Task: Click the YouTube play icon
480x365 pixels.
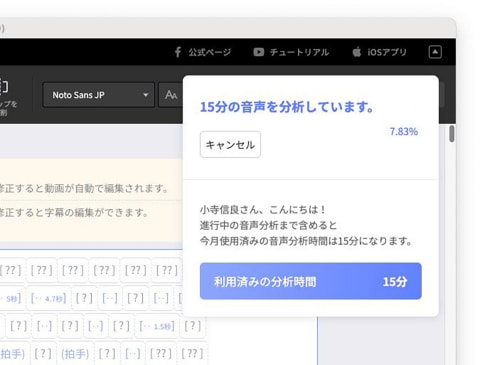Action: point(259,52)
